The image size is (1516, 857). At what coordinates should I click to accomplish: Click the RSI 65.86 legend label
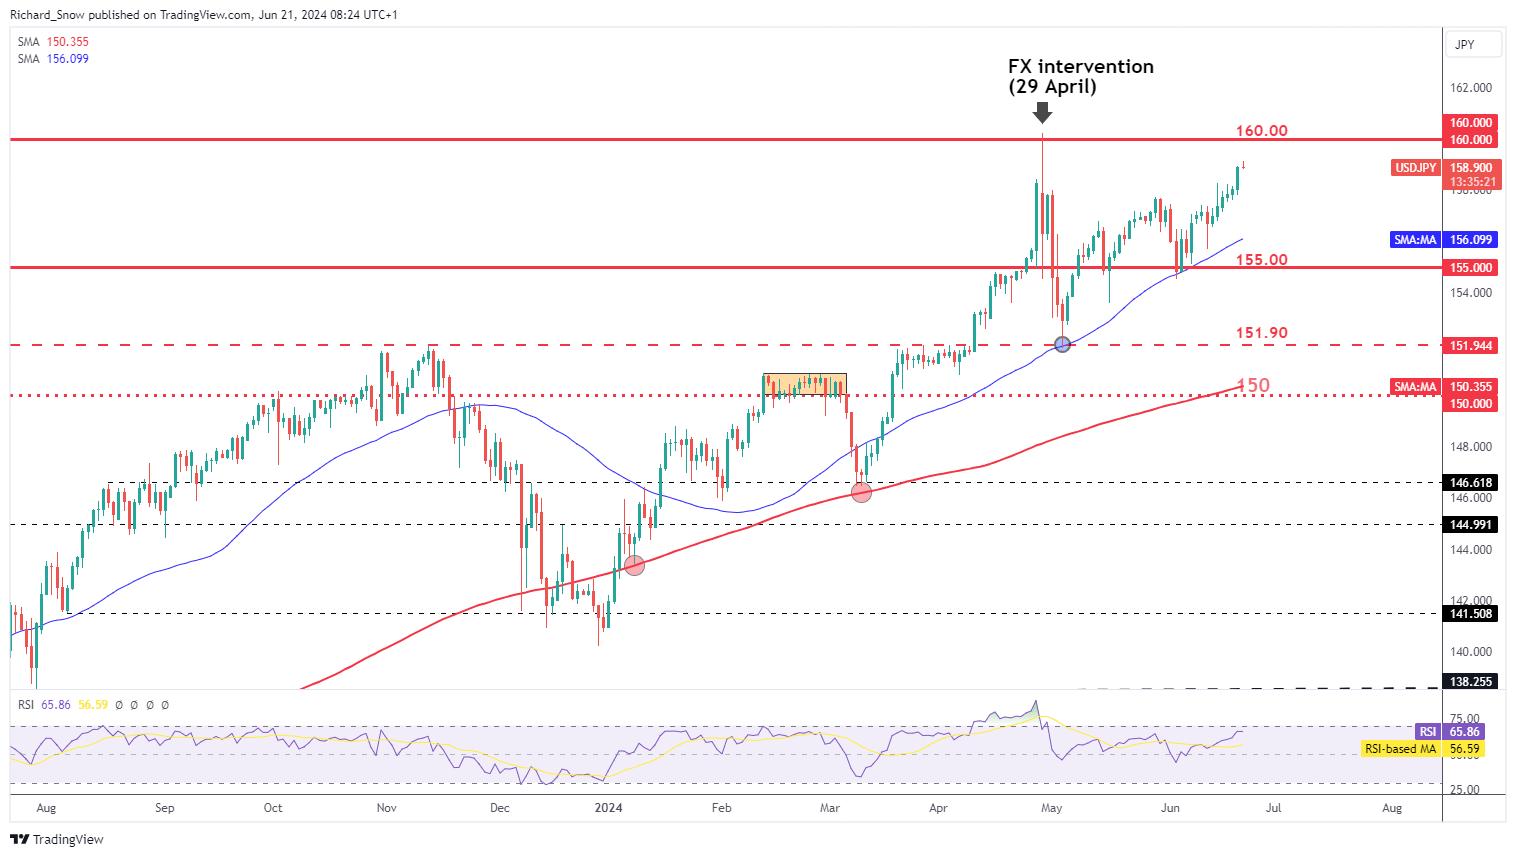coord(44,705)
